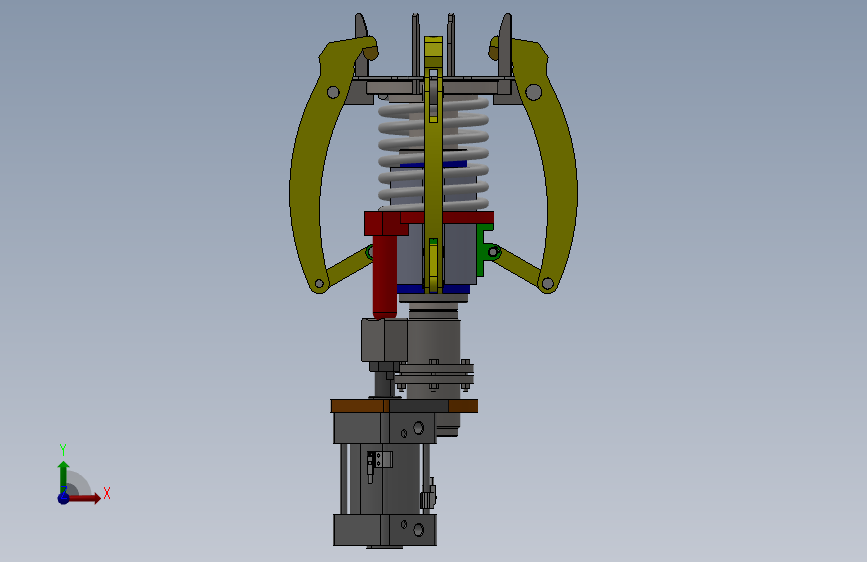The height and width of the screenshot is (562, 867).
Task: Select the red horizontal bracket below the spring
Action: [x=464, y=217]
